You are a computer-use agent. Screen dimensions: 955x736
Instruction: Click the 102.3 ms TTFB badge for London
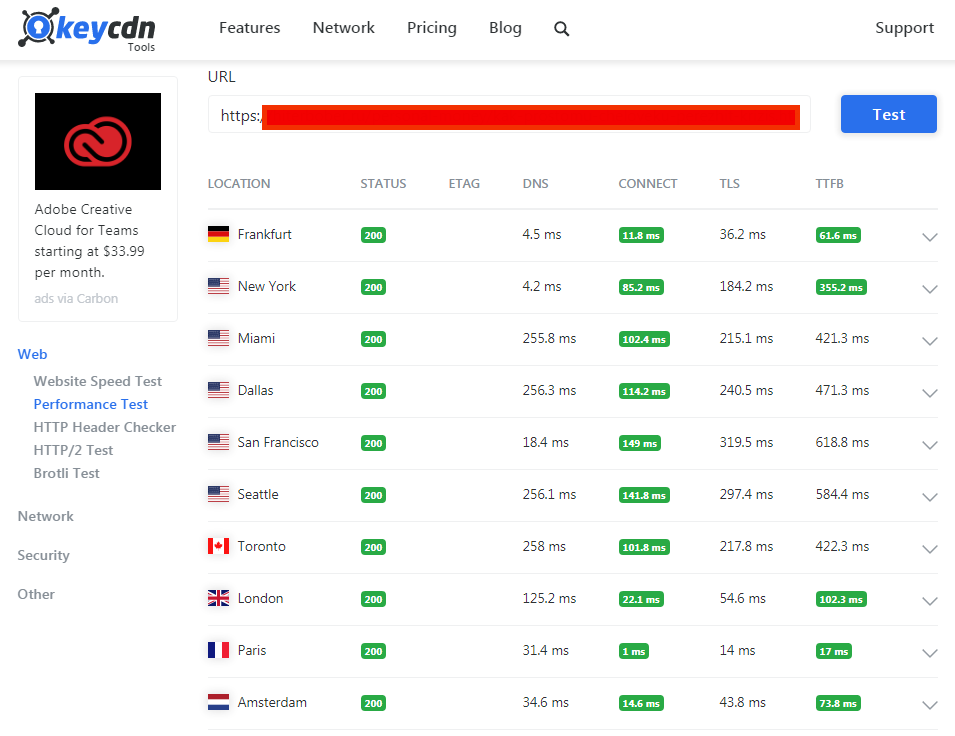841,599
